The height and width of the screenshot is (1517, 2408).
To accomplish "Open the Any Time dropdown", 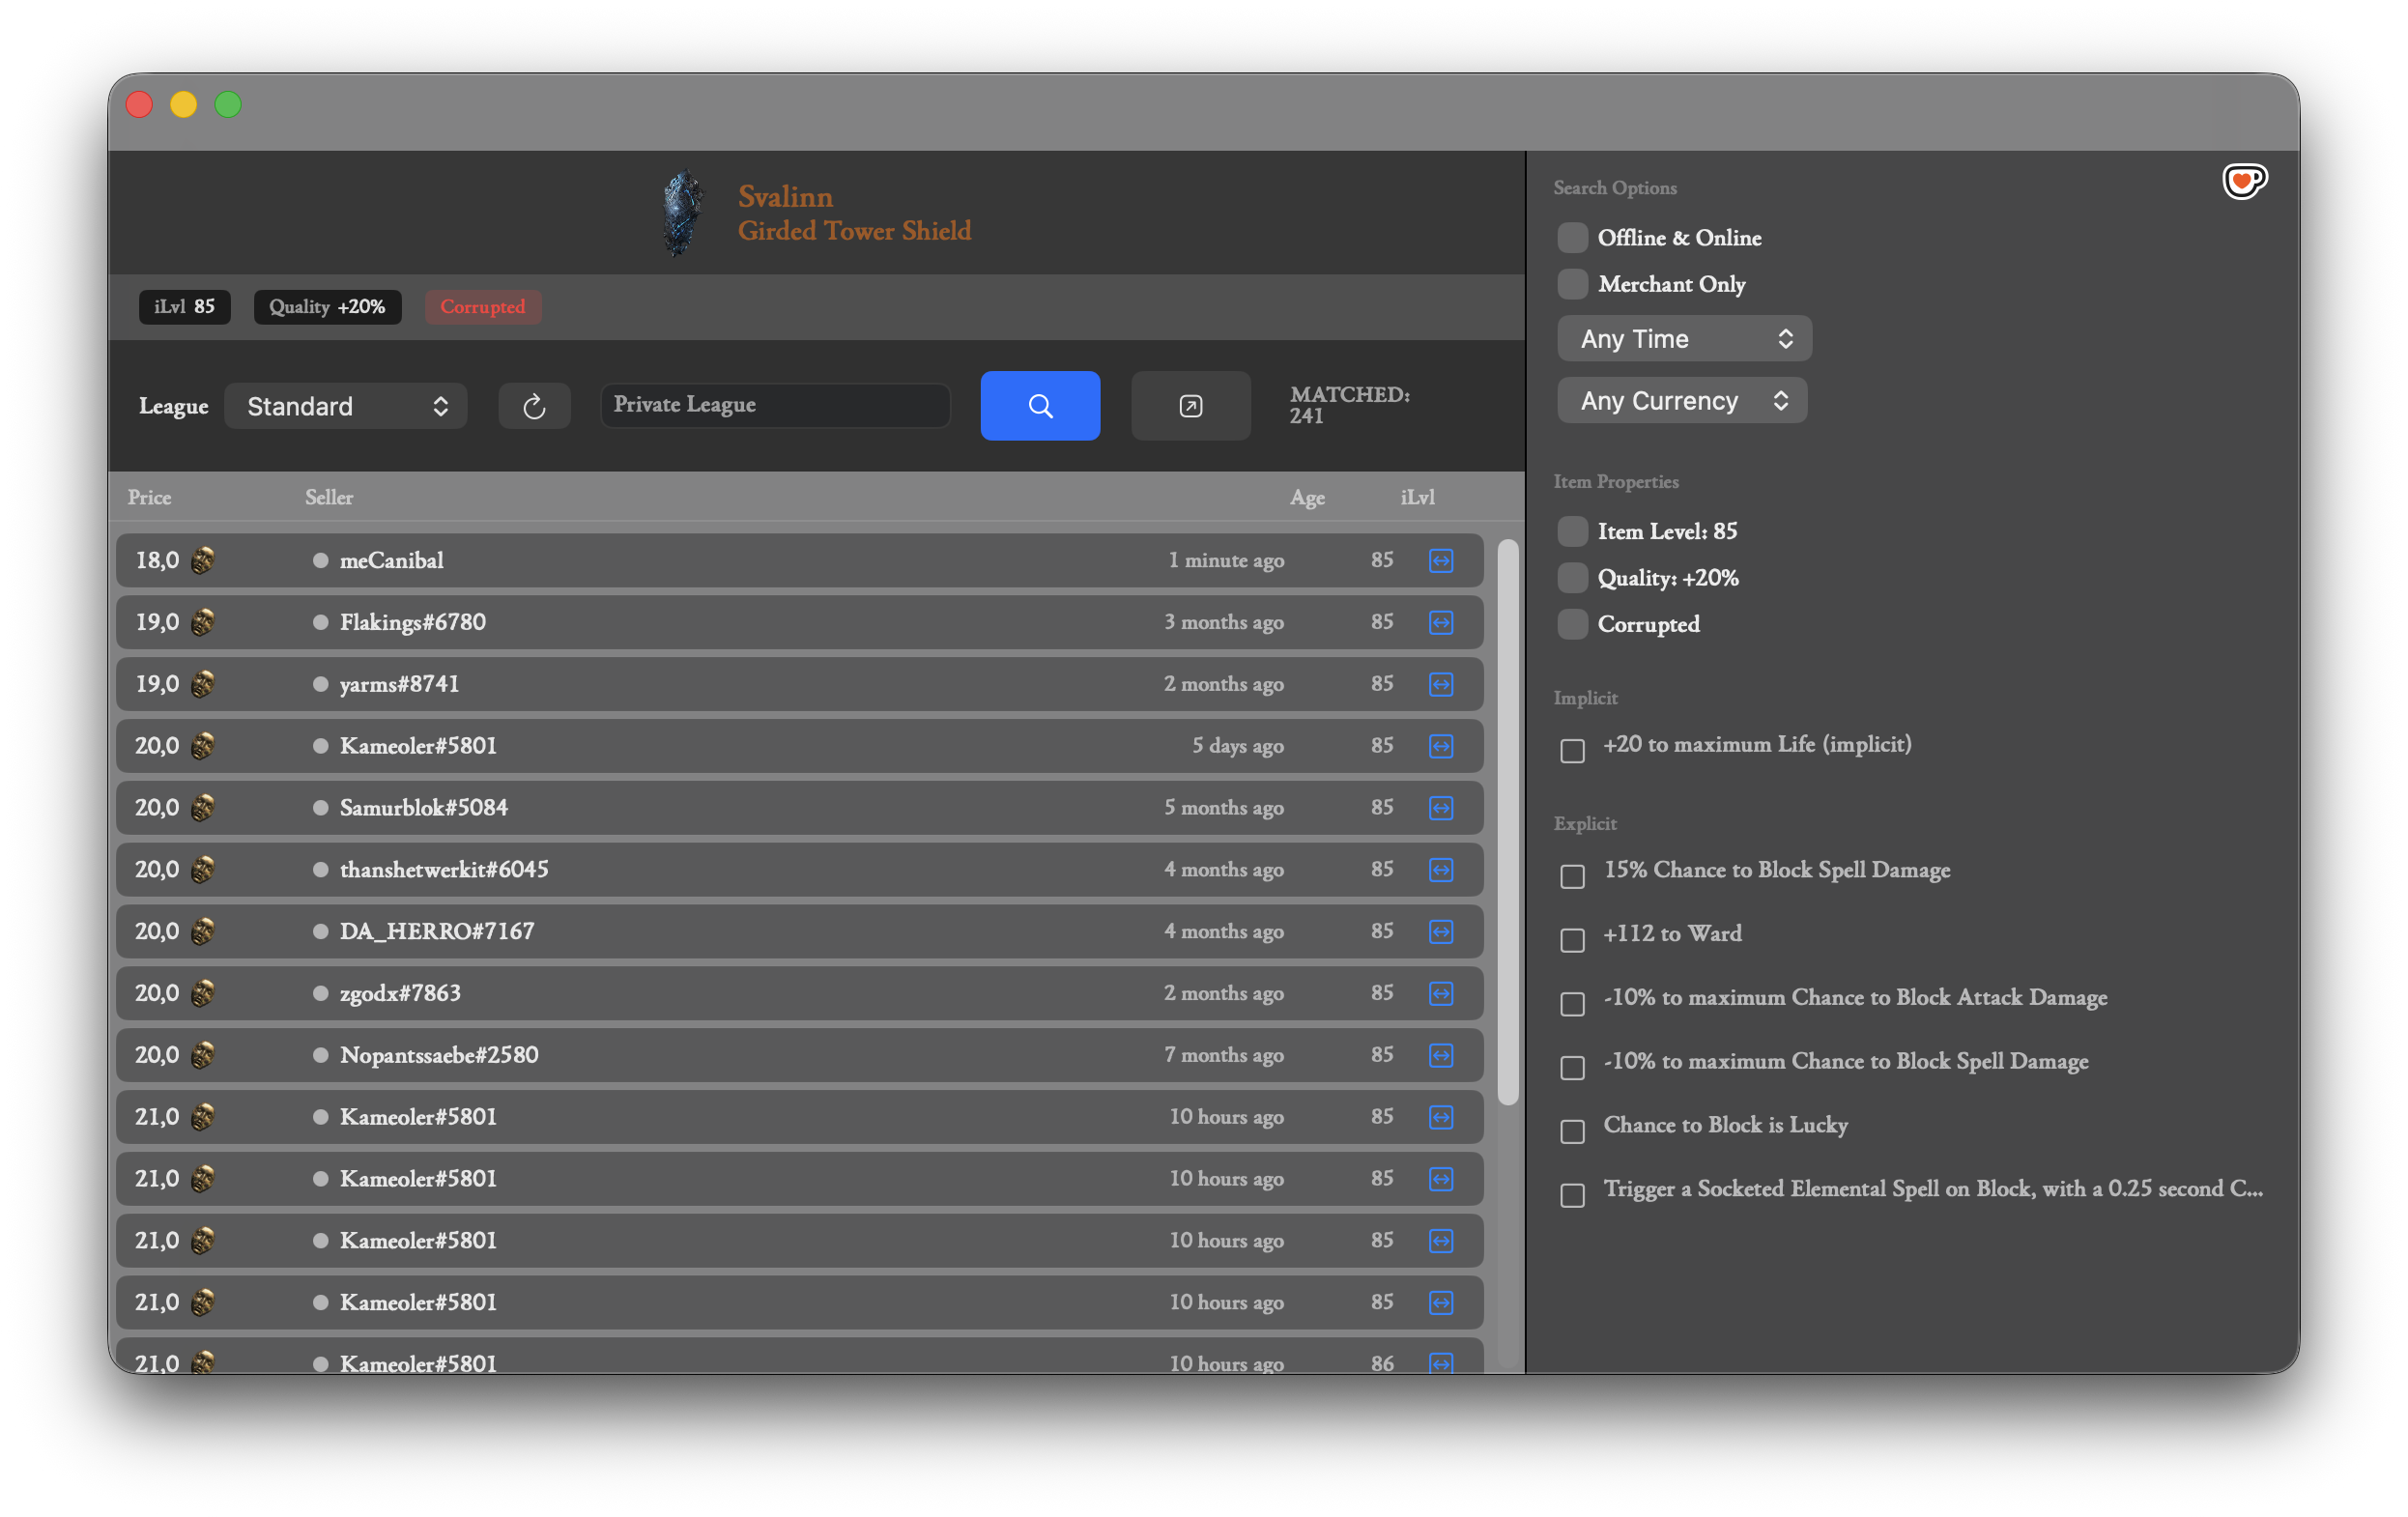I will [1684, 339].
